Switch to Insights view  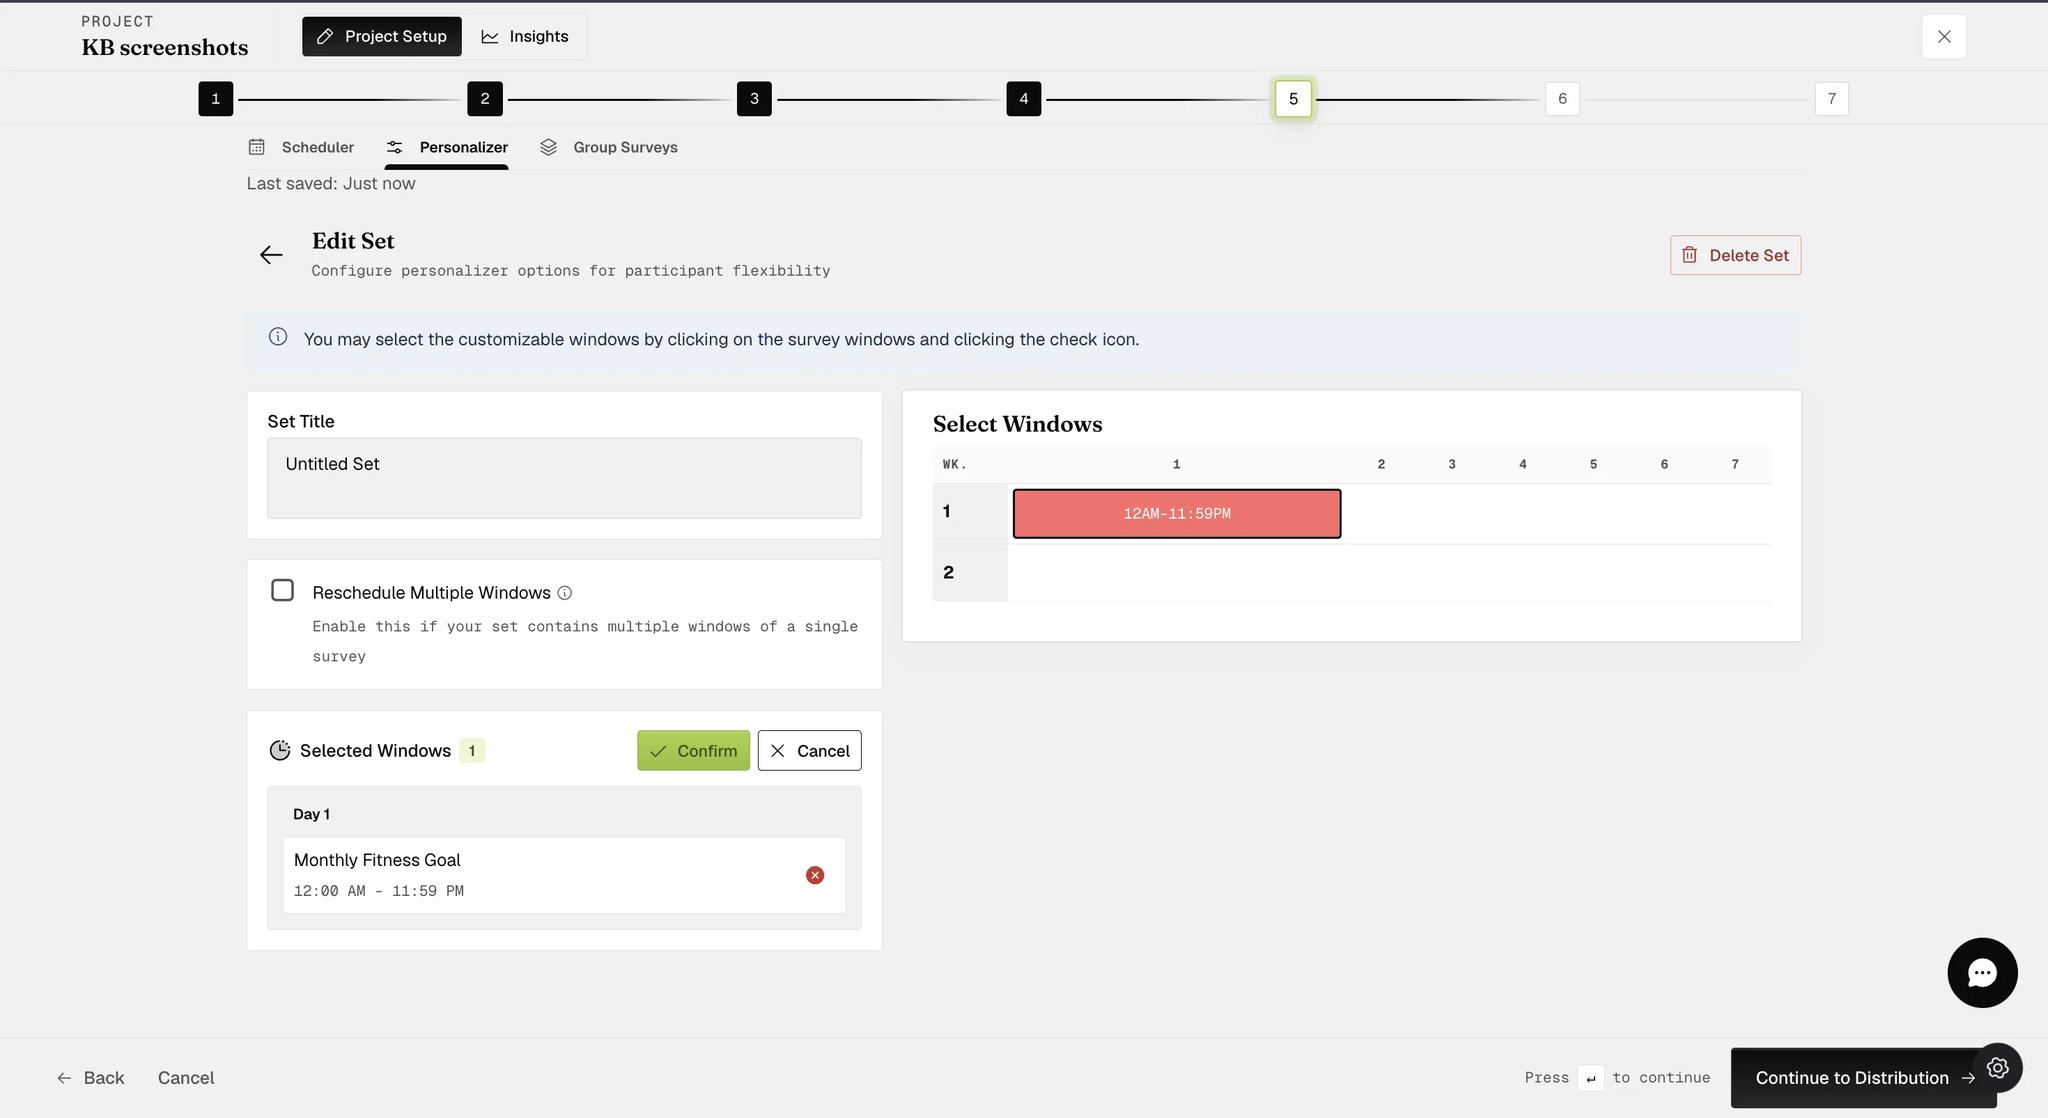(525, 36)
